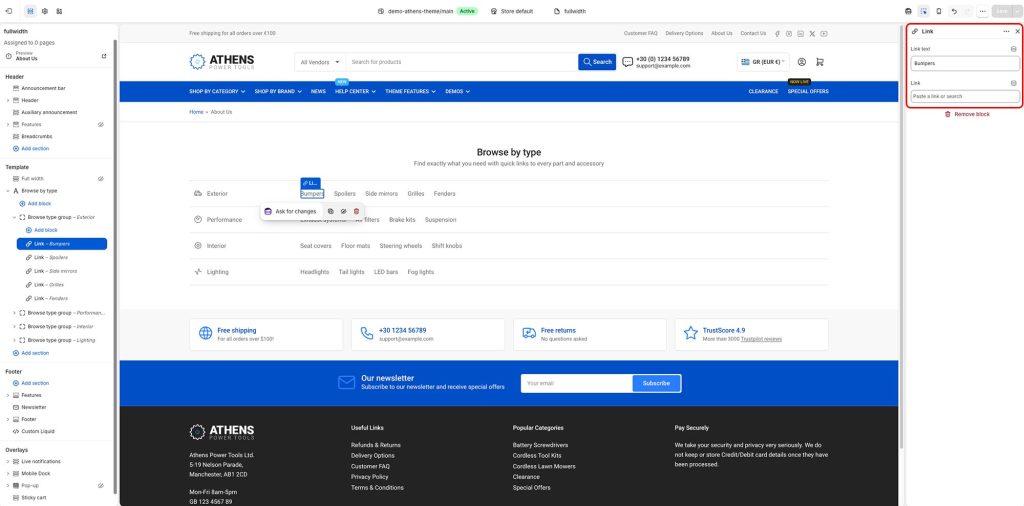The image size is (1024, 506).
Task: Open Shop by Category menu
Action: click(217, 91)
